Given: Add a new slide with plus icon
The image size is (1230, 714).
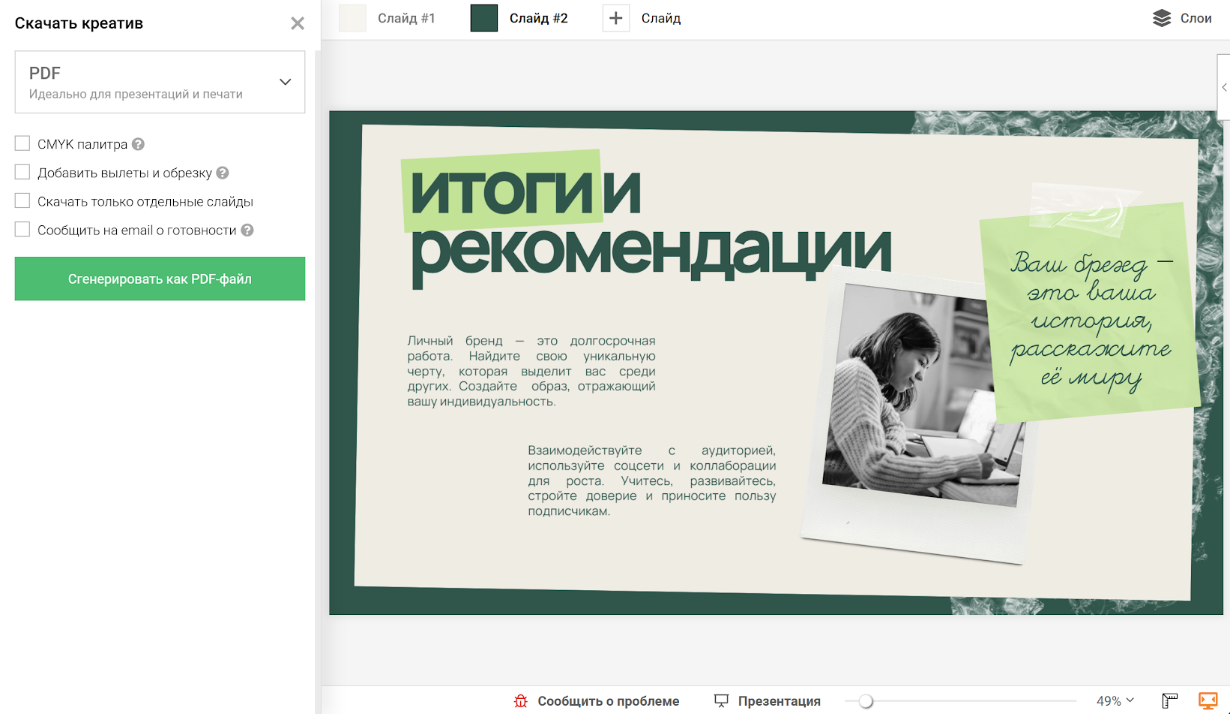Looking at the screenshot, I should coord(616,18).
